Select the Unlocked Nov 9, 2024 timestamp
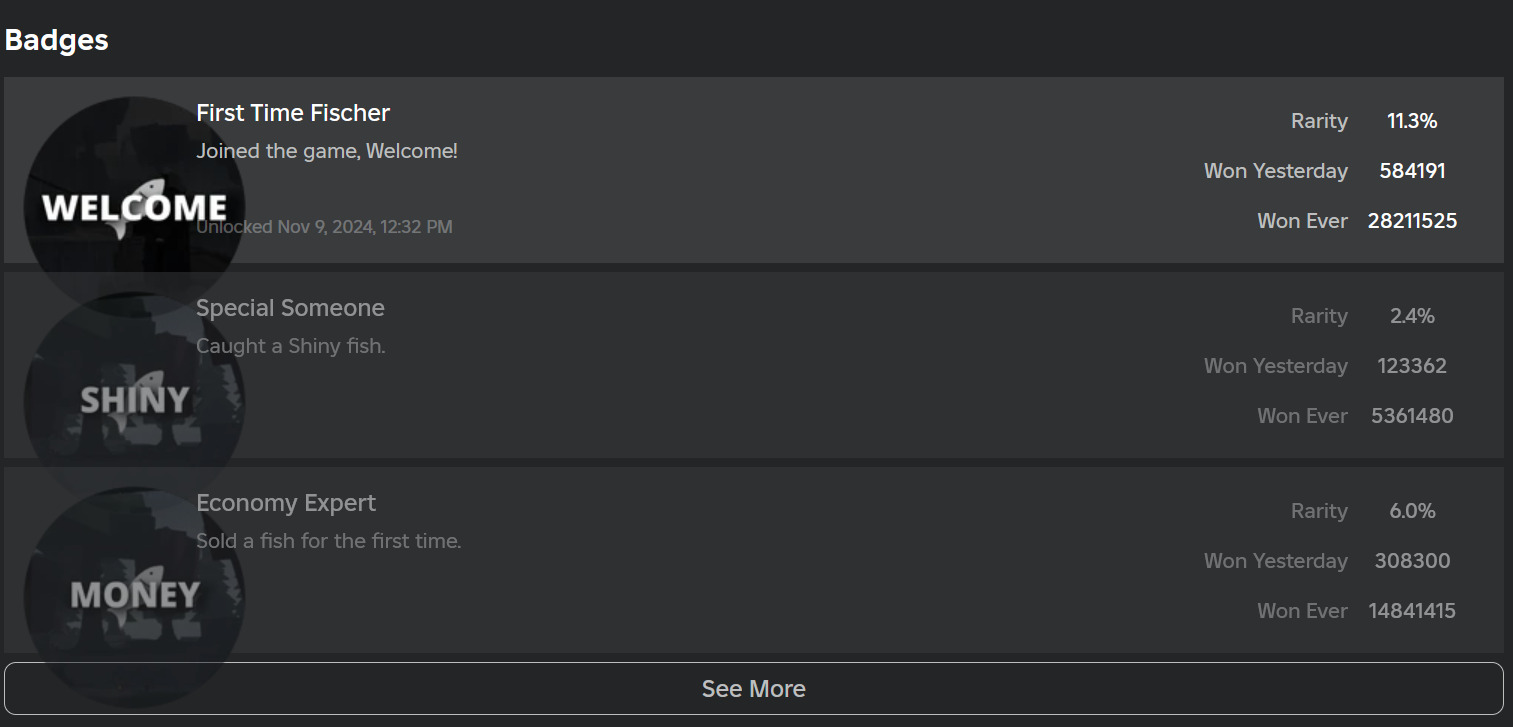 [x=324, y=227]
